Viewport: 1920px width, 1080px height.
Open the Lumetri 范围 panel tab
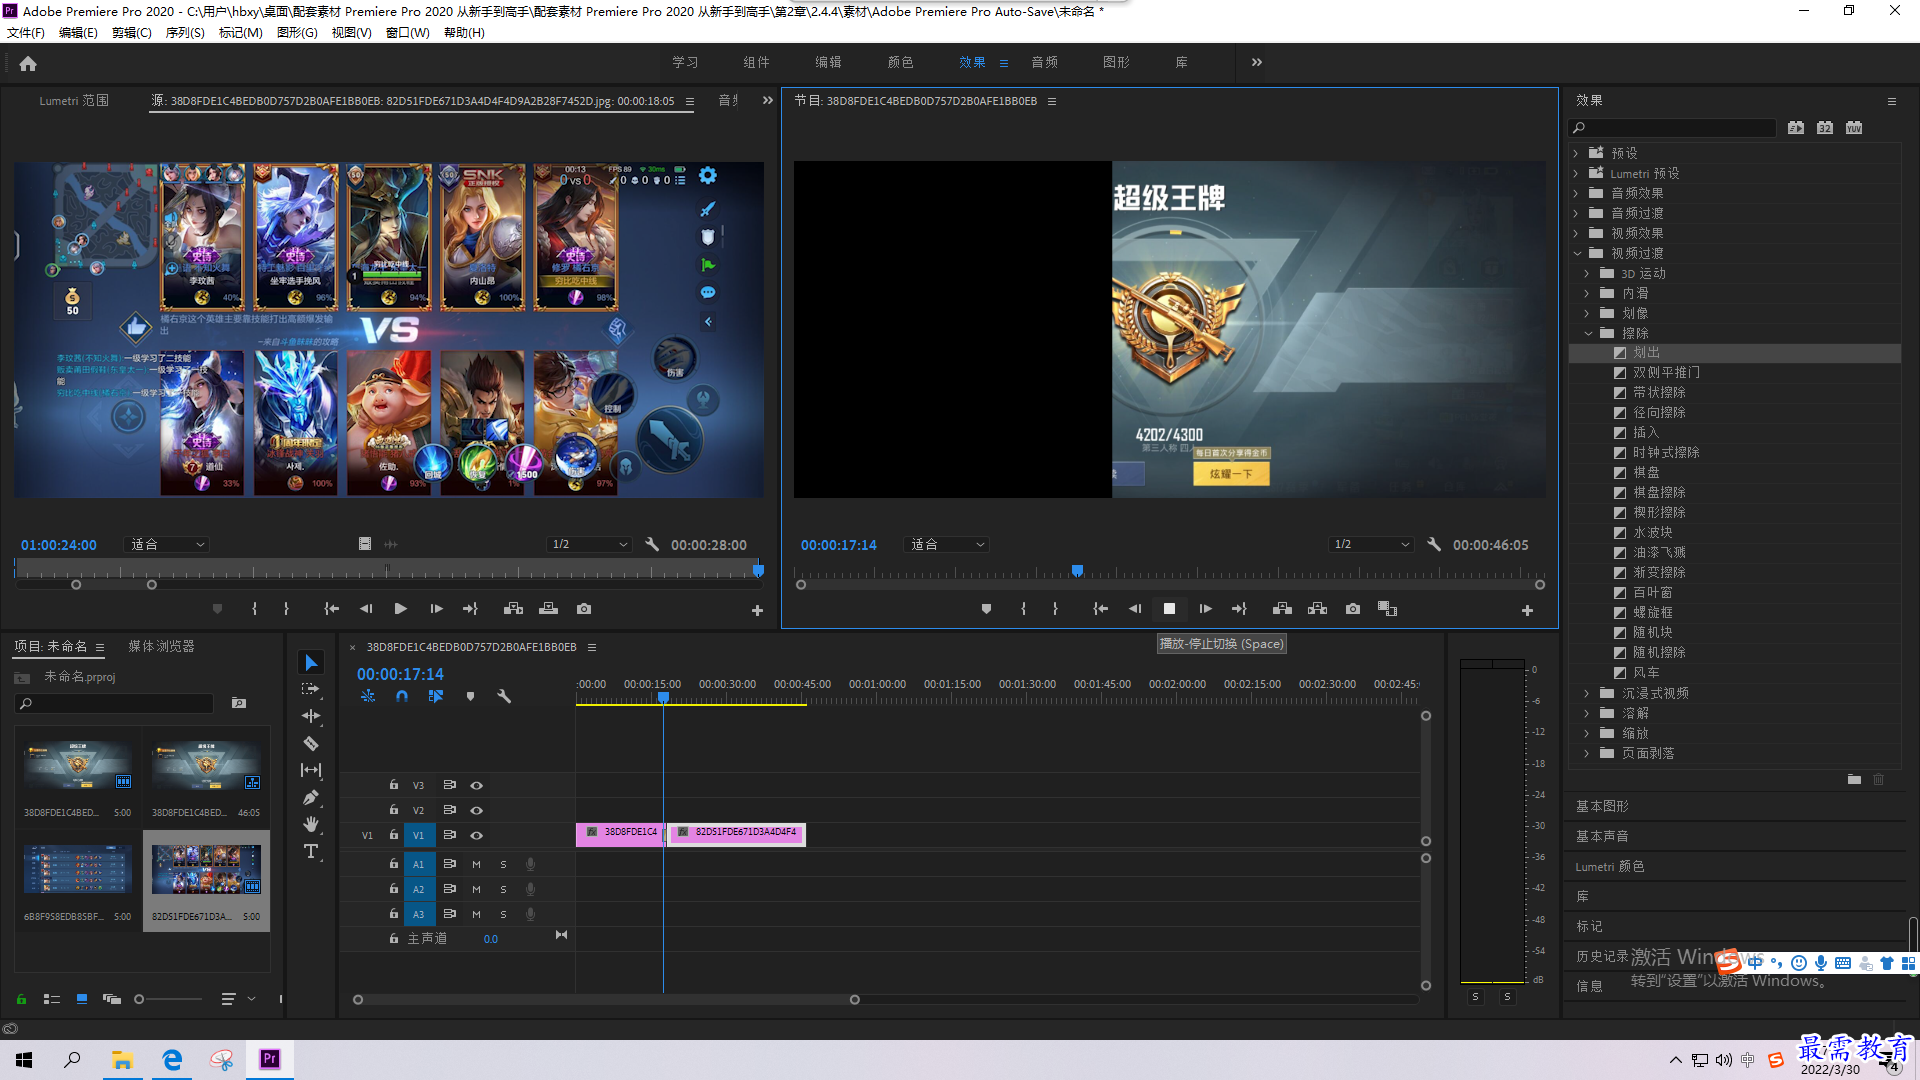click(74, 100)
